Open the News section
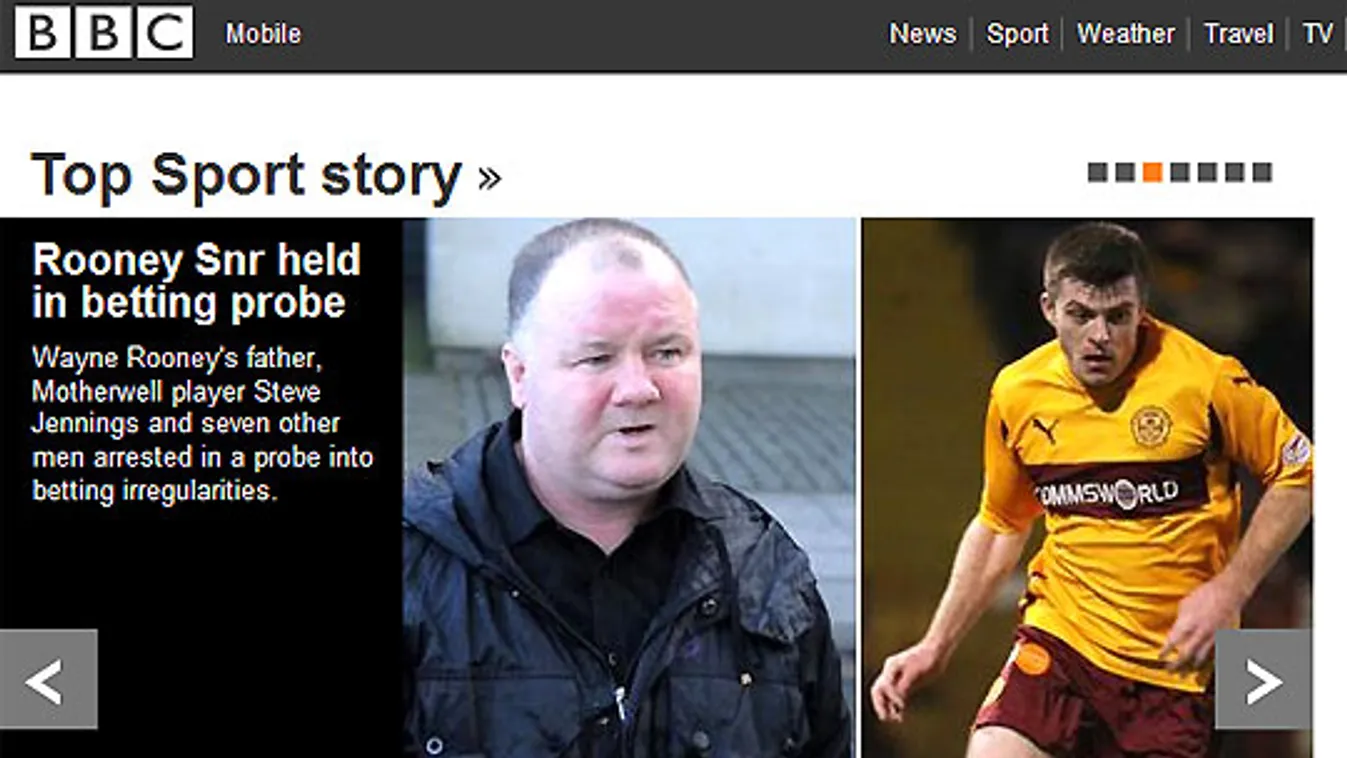Screen dimensions: 1347x758 click(922, 34)
